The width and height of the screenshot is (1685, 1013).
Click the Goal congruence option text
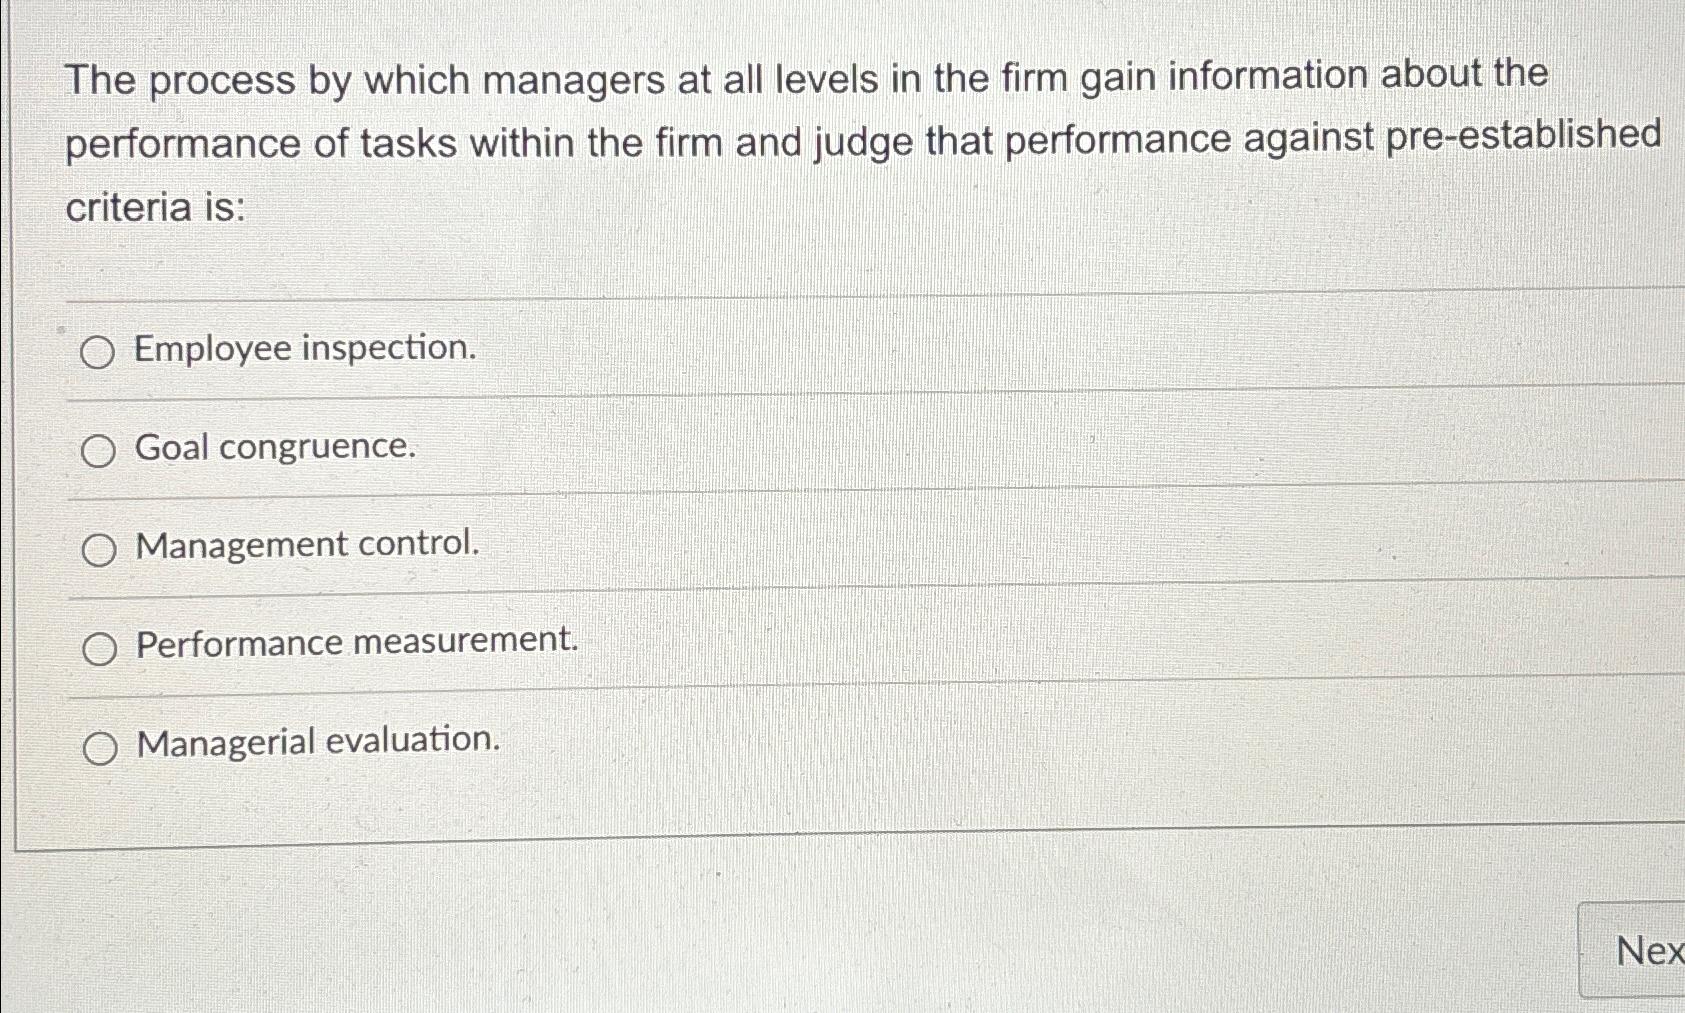pos(275,447)
